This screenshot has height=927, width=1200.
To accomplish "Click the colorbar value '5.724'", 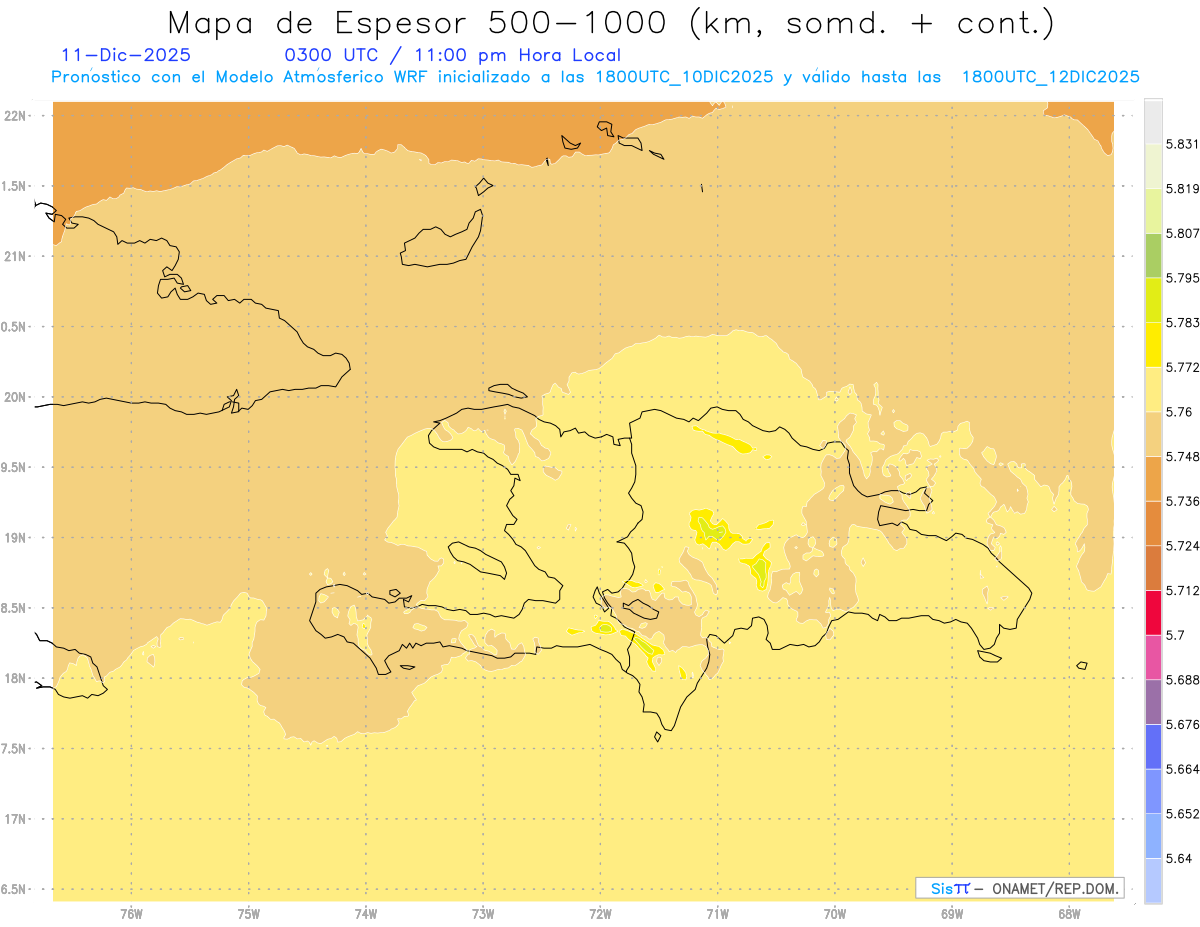I will [1182, 545].
